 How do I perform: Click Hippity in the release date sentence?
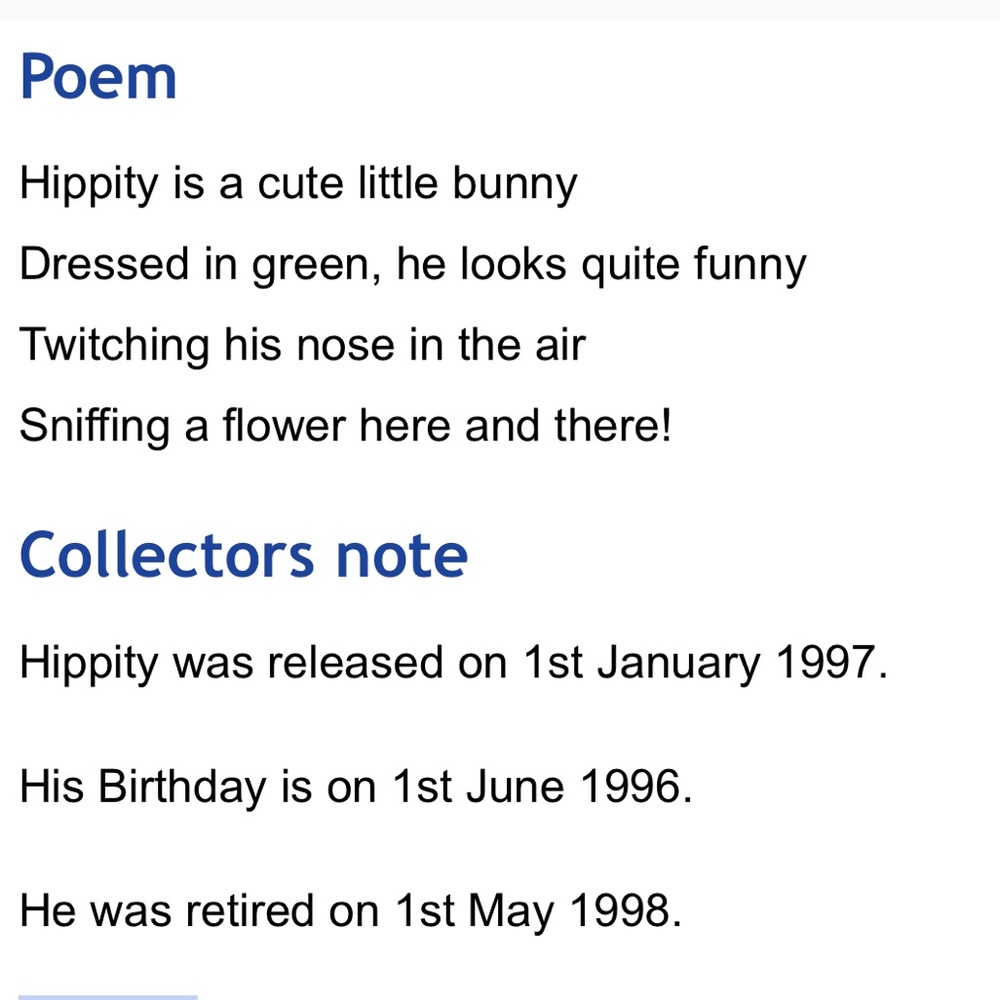[x=89, y=663]
